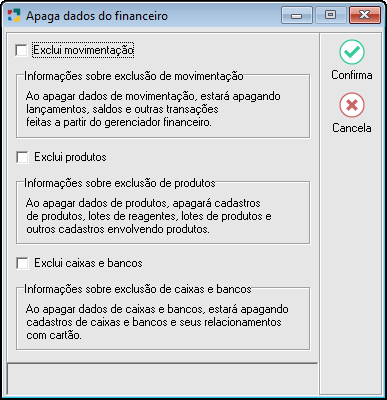Click the produtos exclusion info group box
Image resolution: width=387 pixels, height=400 pixels.
coord(163,211)
